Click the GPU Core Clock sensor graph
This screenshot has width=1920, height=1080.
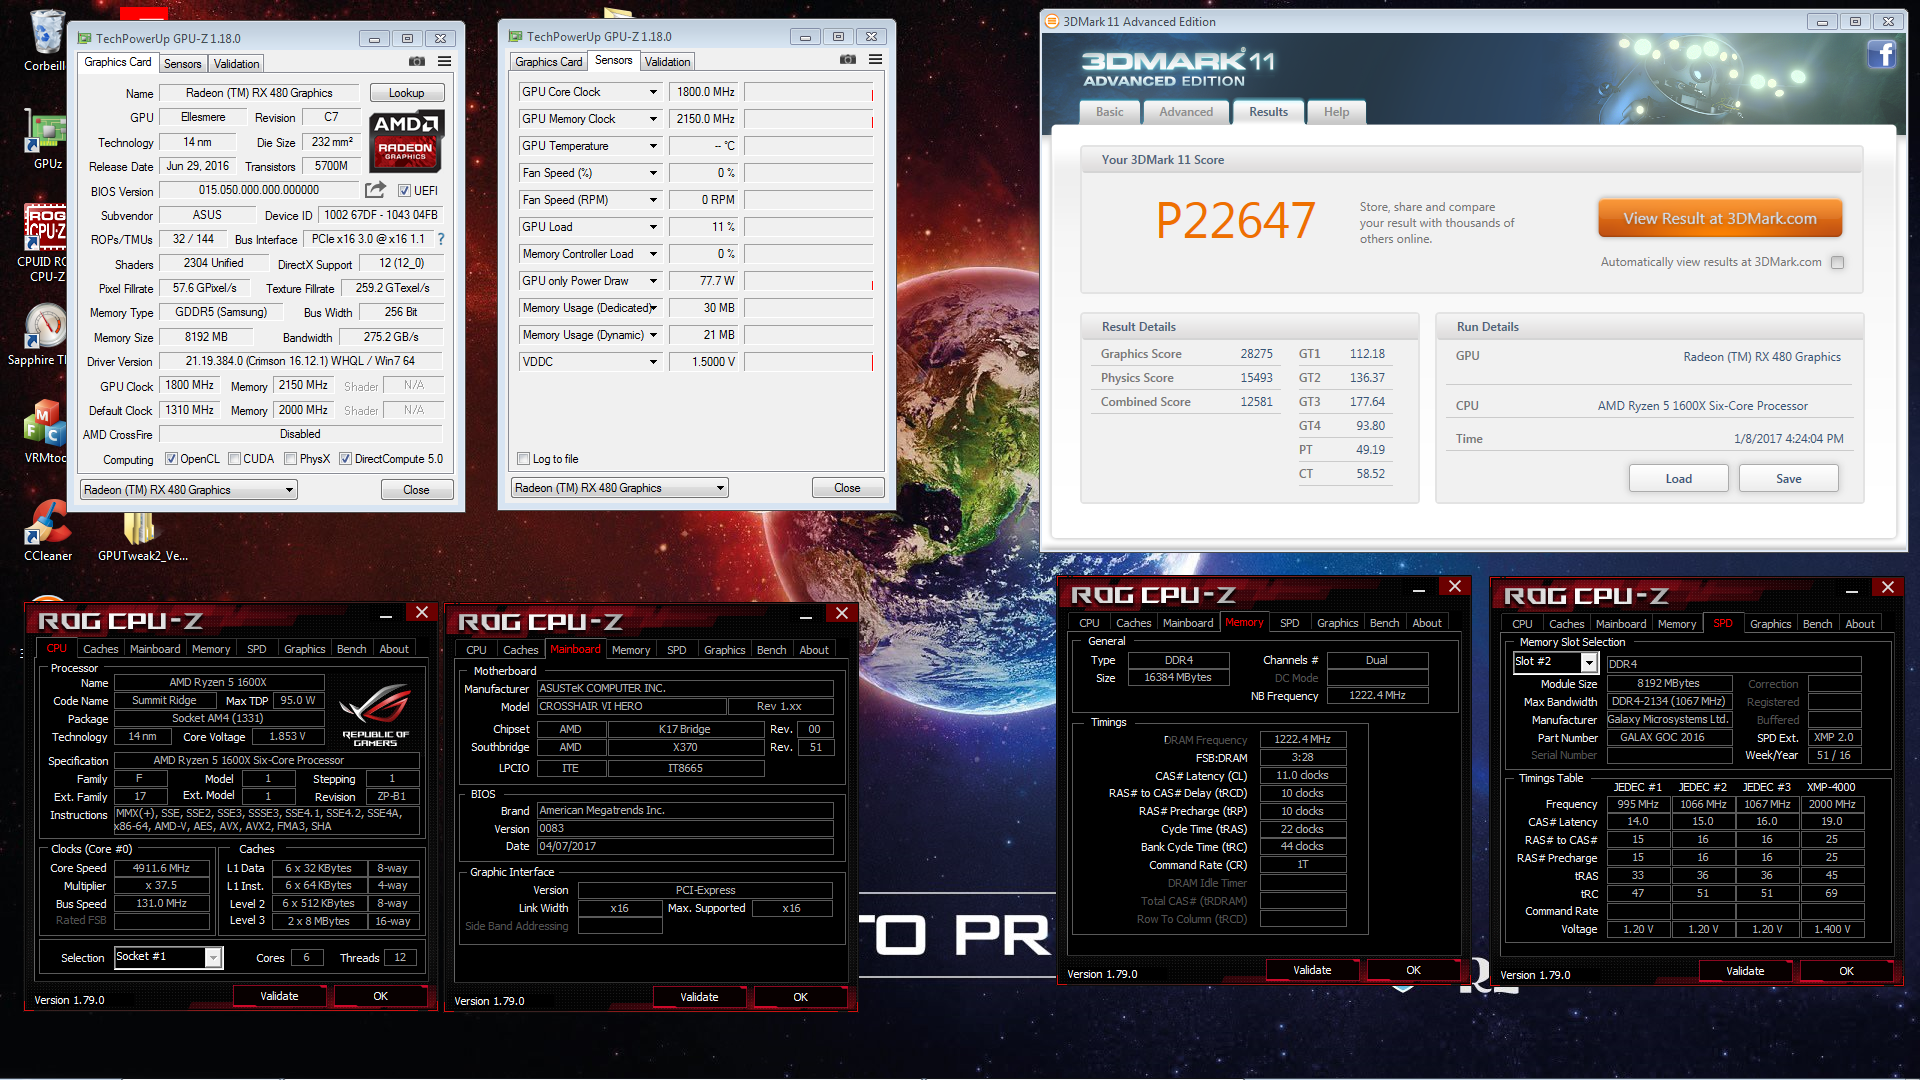[x=808, y=92]
